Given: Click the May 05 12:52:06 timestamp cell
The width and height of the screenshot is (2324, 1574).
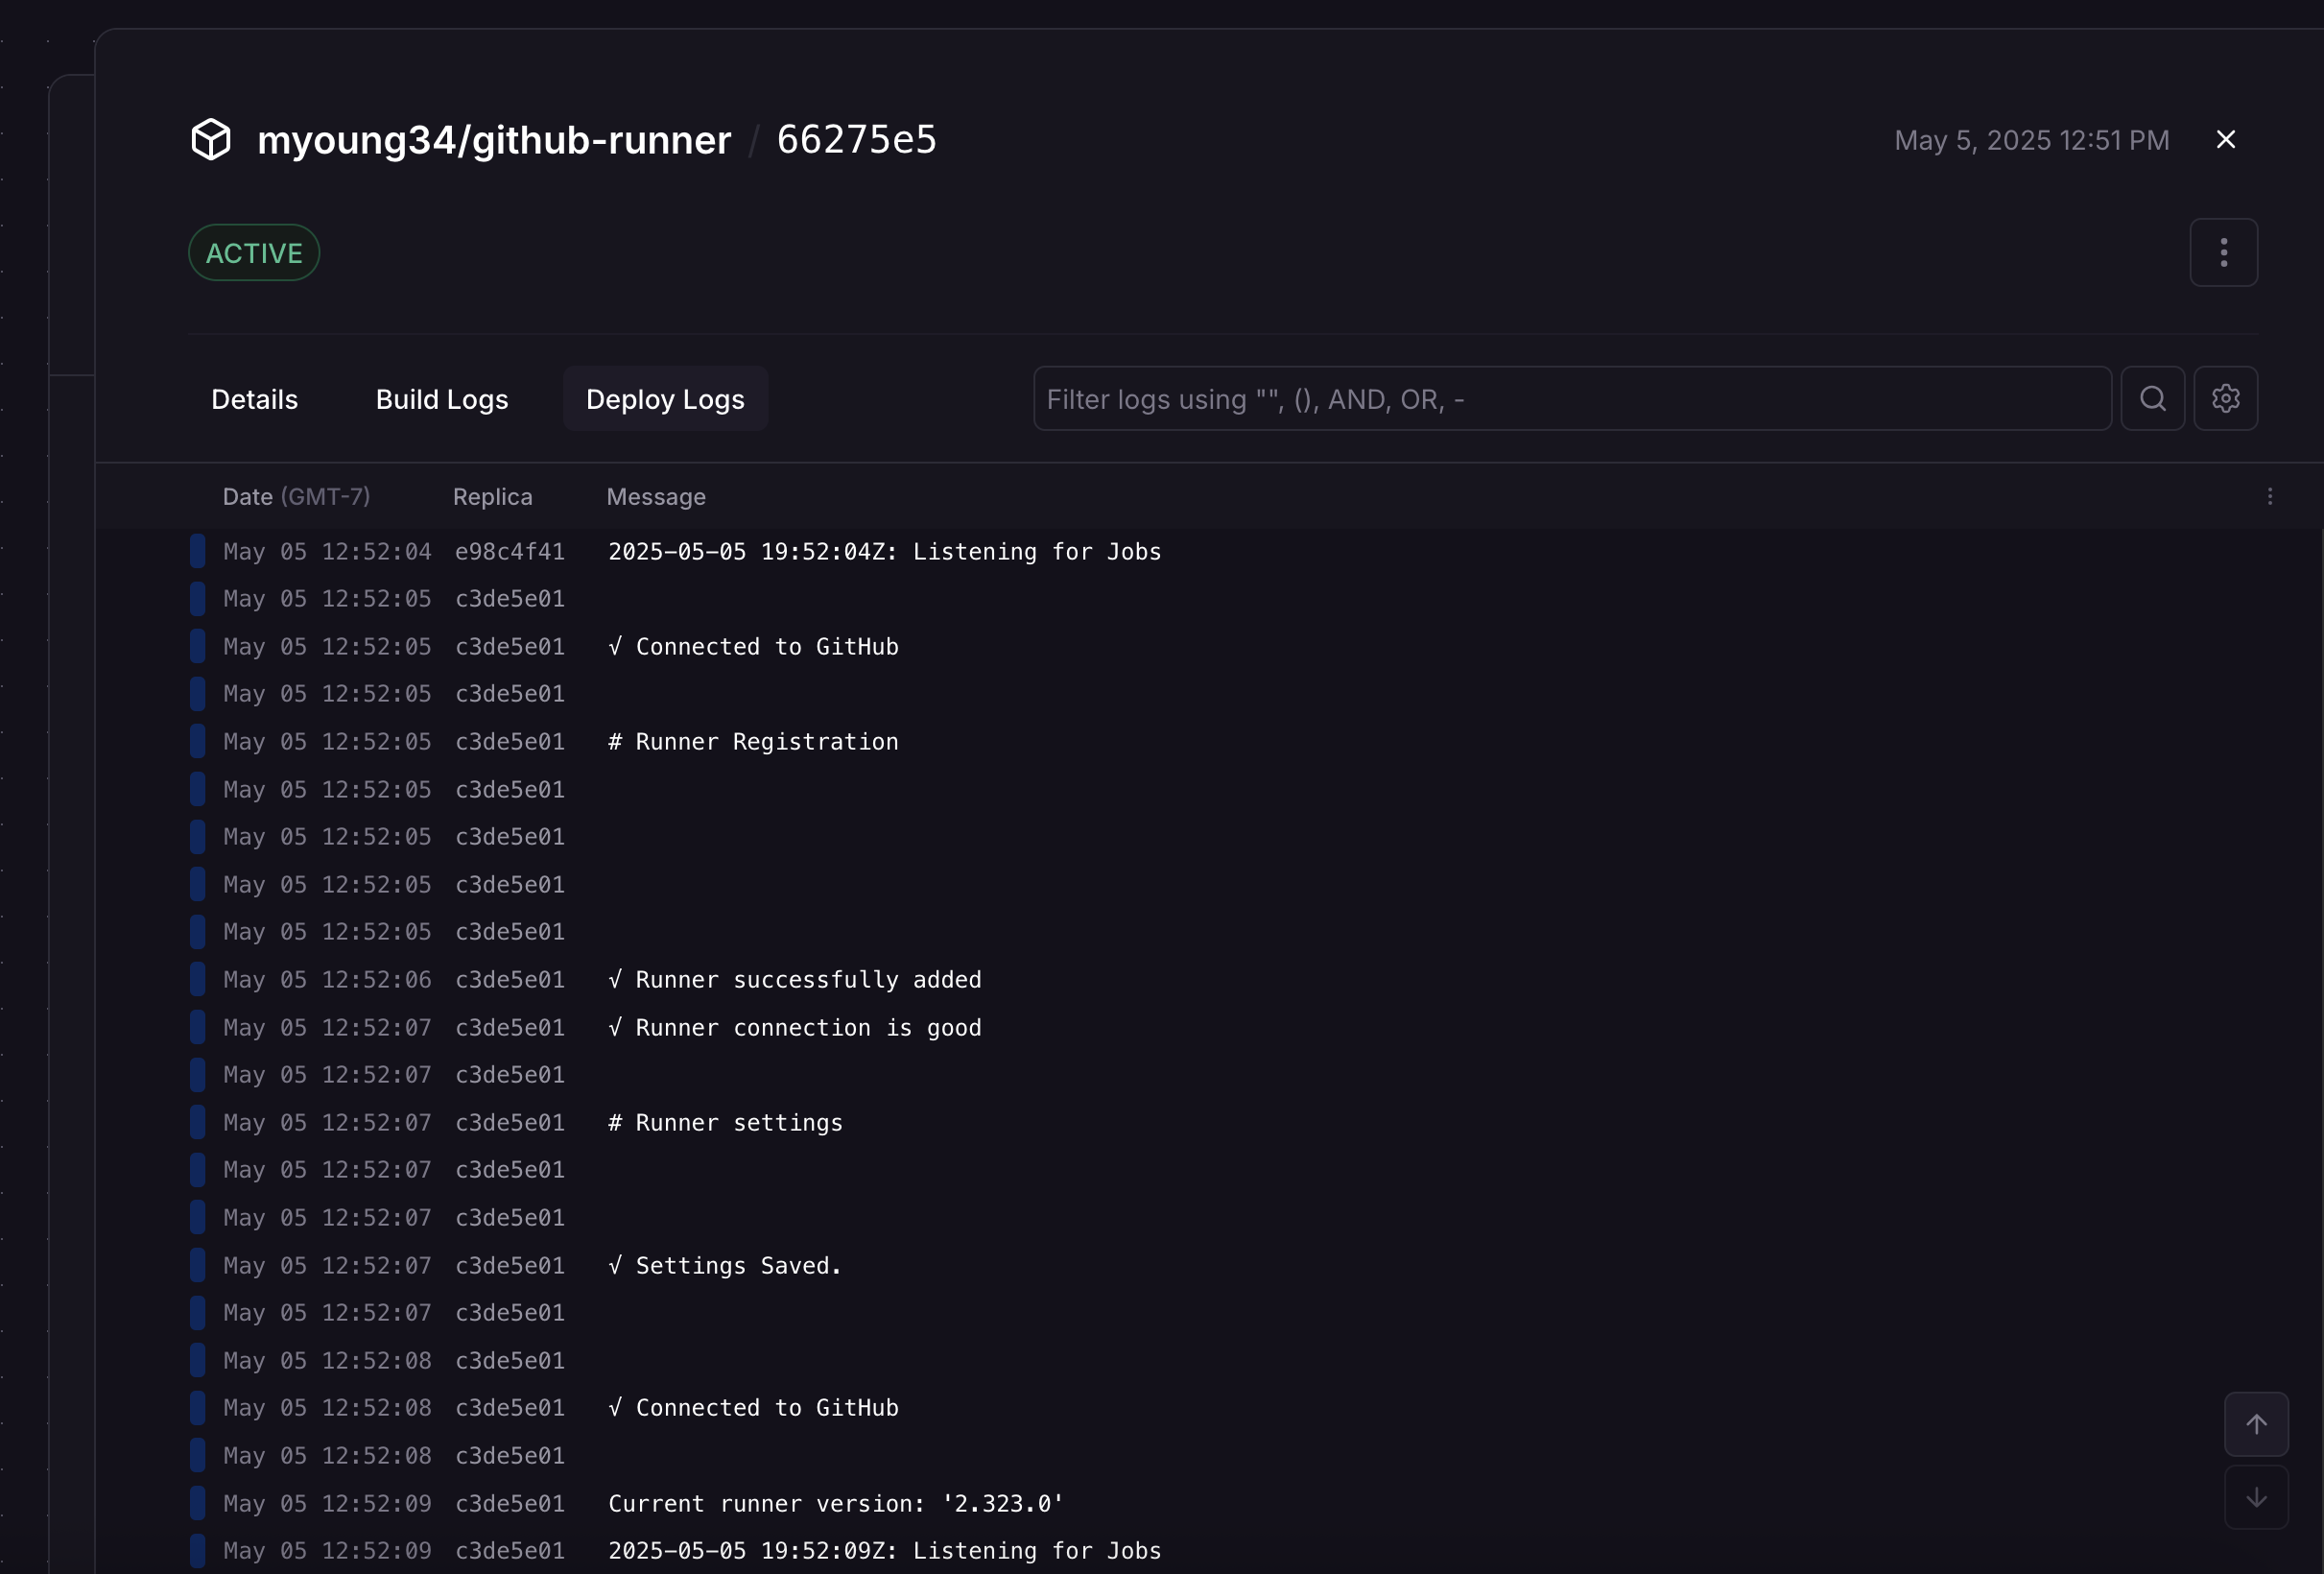Looking at the screenshot, I should click(327, 980).
